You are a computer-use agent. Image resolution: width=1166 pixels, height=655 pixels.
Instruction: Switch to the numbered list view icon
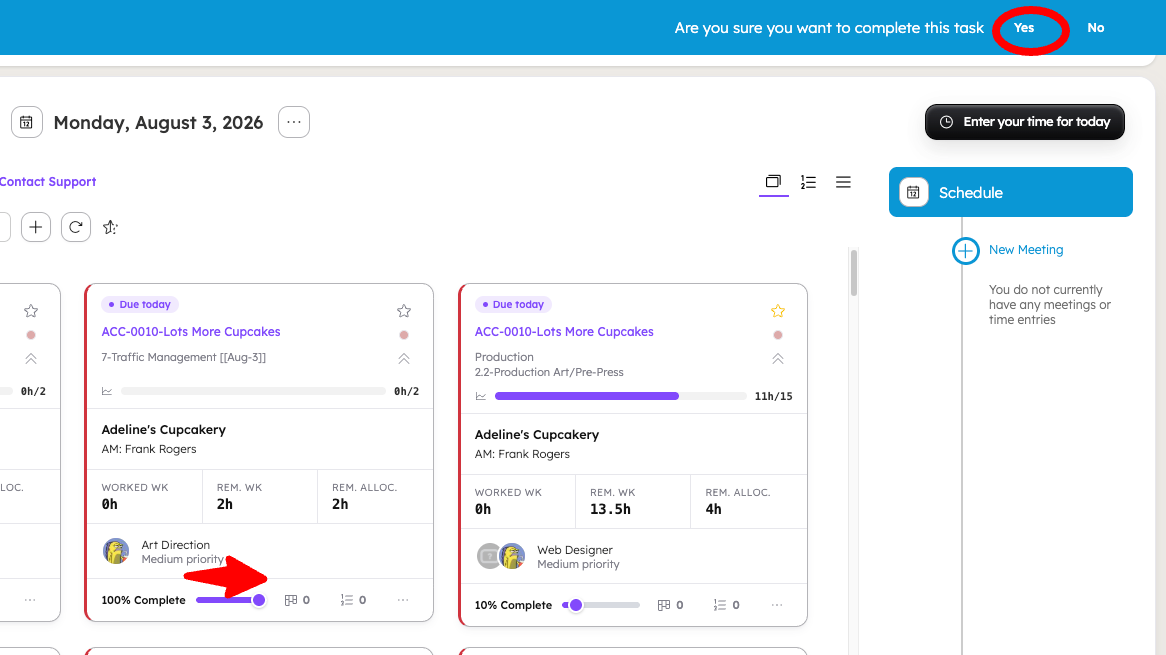808,181
